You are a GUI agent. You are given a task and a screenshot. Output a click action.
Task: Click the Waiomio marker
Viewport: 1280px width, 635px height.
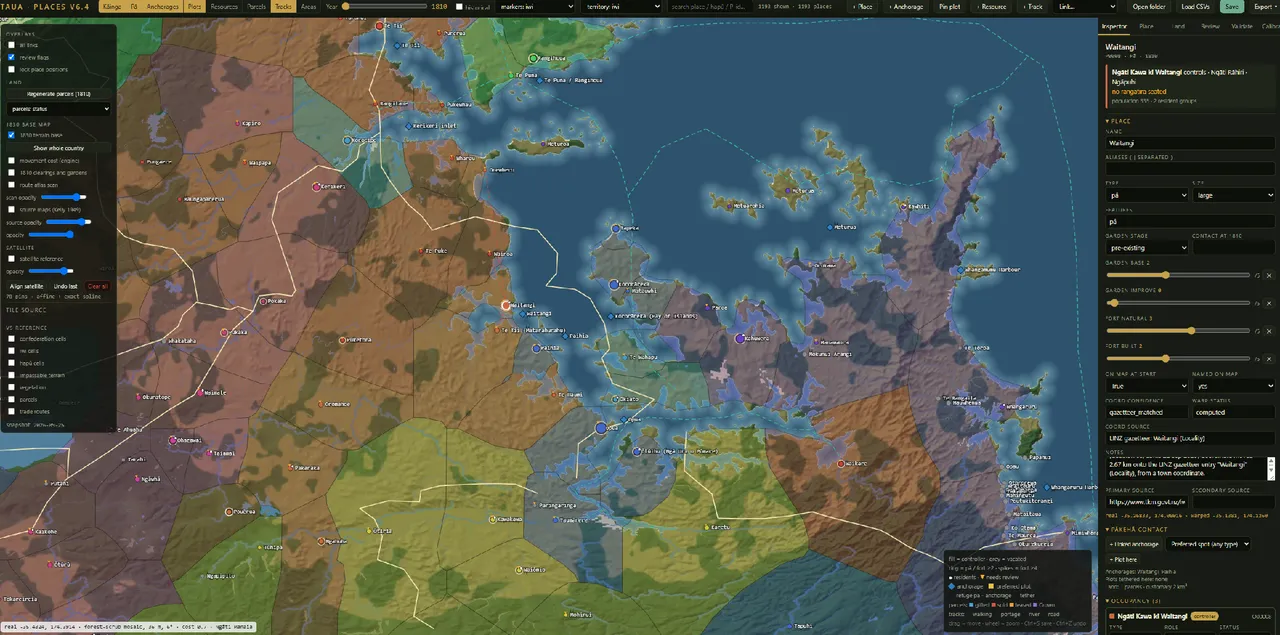518,569
